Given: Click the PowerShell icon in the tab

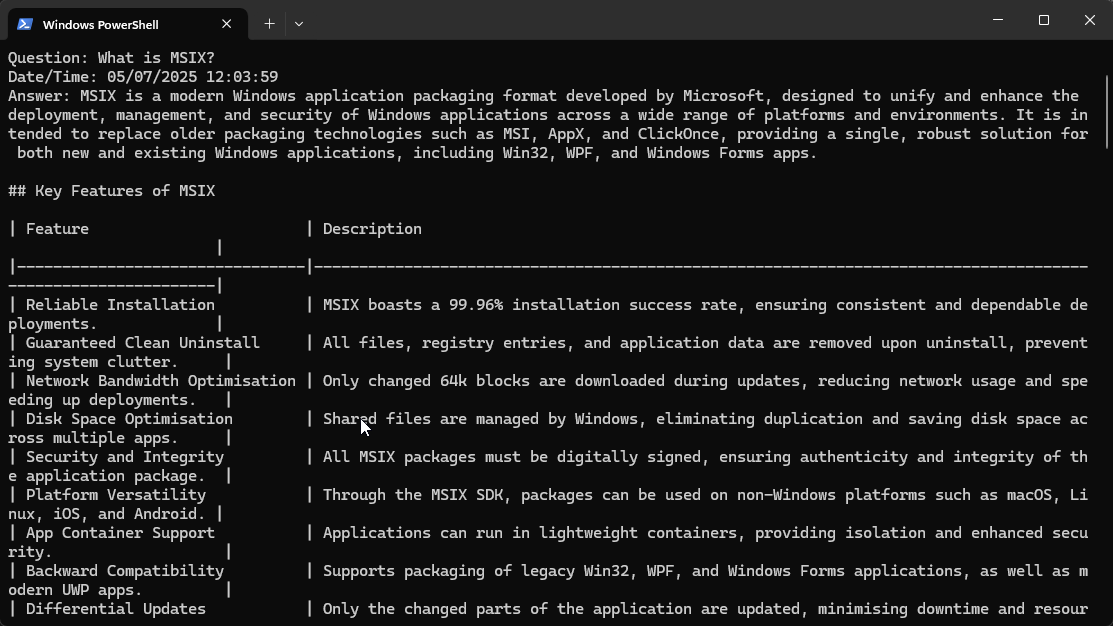Looking at the screenshot, I should point(25,24).
